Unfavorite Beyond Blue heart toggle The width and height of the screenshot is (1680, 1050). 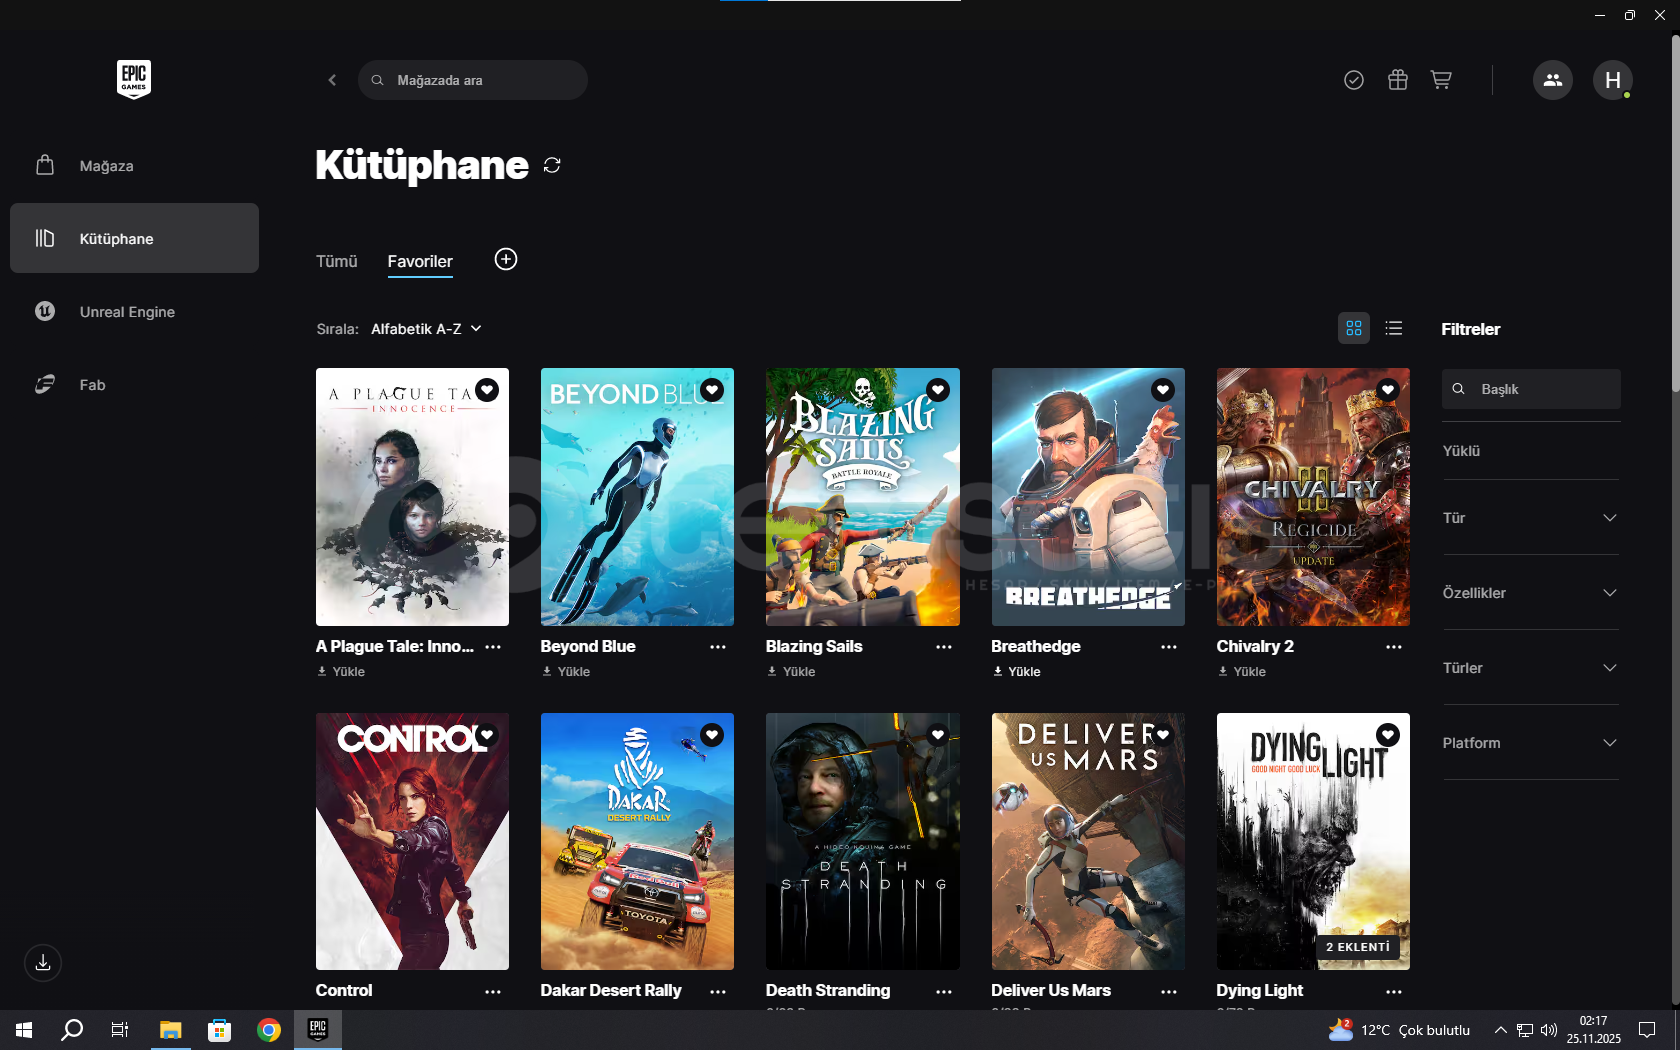[712, 390]
